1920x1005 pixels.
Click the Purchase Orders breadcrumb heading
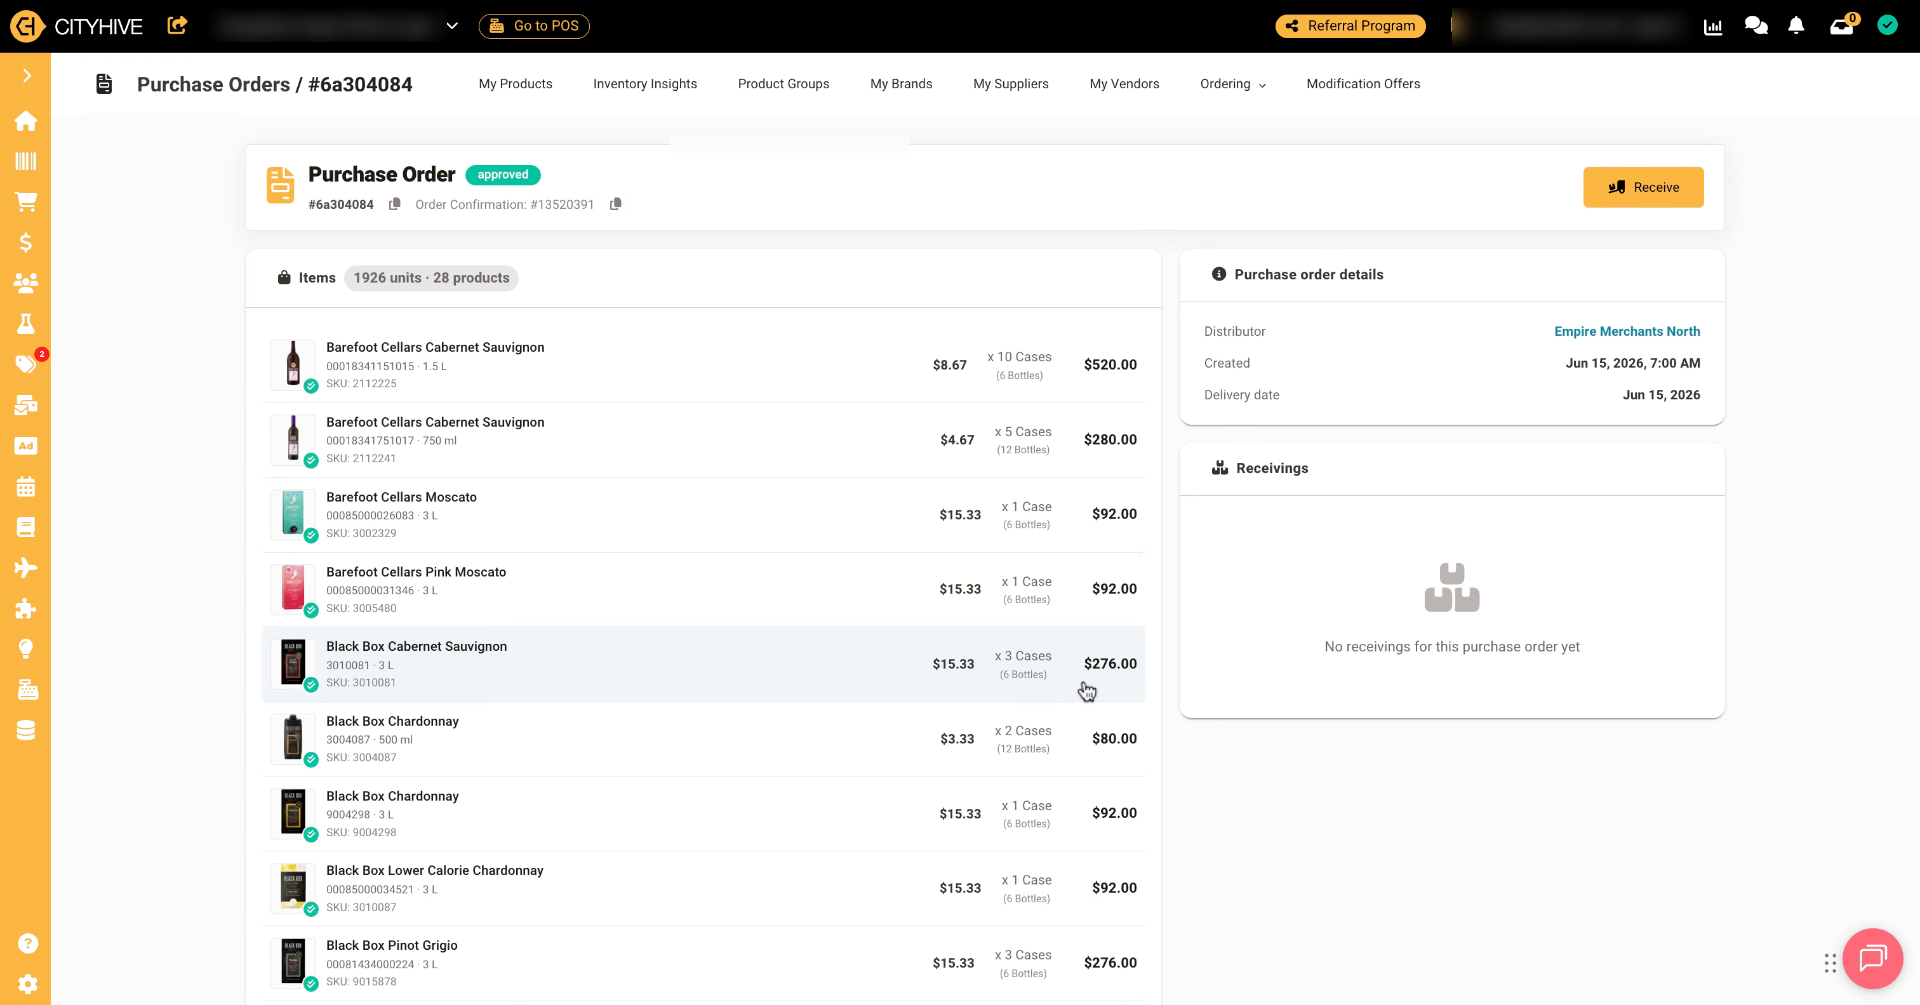point(213,85)
